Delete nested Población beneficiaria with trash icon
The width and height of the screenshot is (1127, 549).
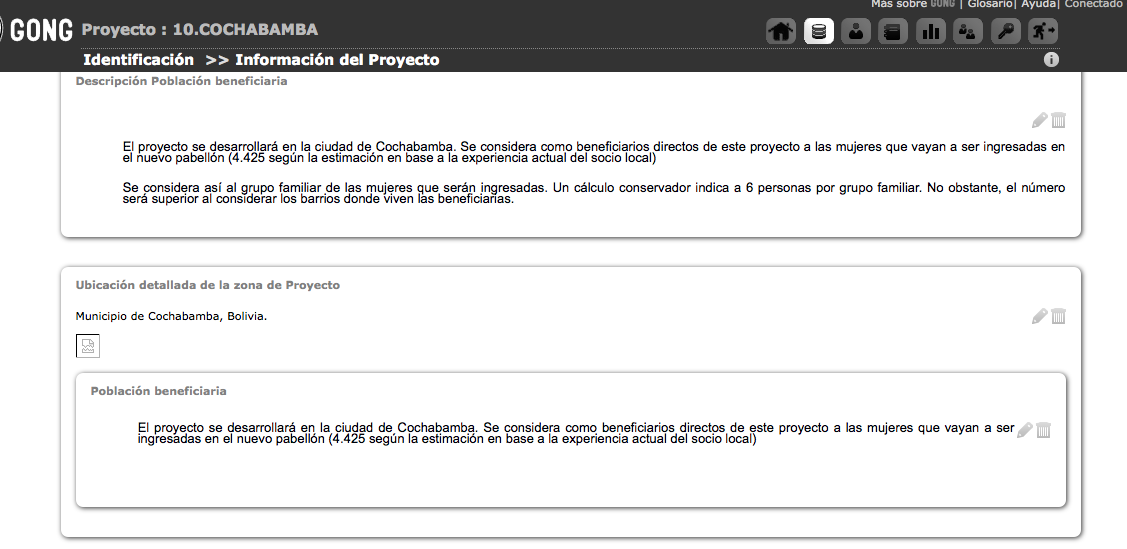[1044, 430]
